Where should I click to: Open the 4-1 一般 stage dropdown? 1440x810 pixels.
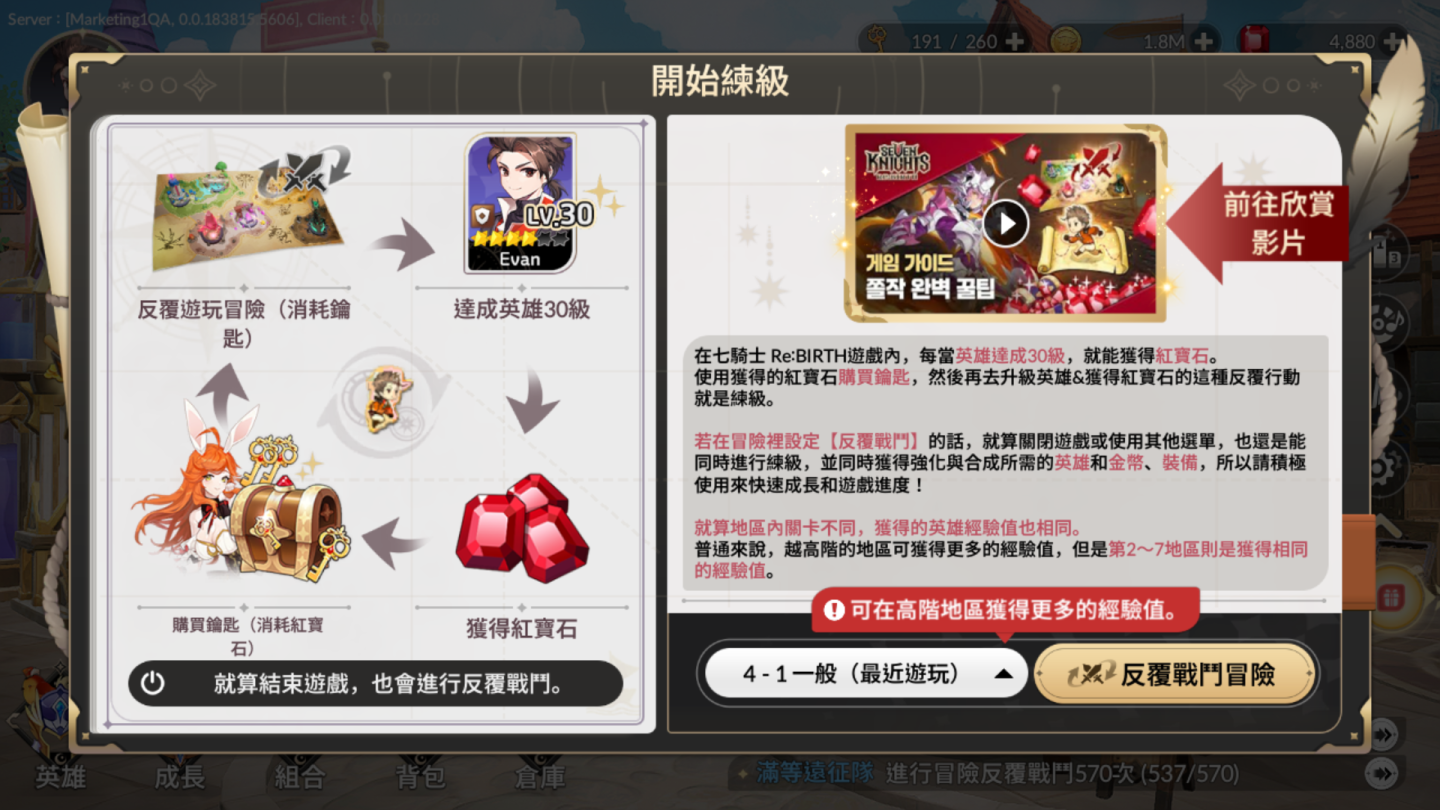(866, 674)
